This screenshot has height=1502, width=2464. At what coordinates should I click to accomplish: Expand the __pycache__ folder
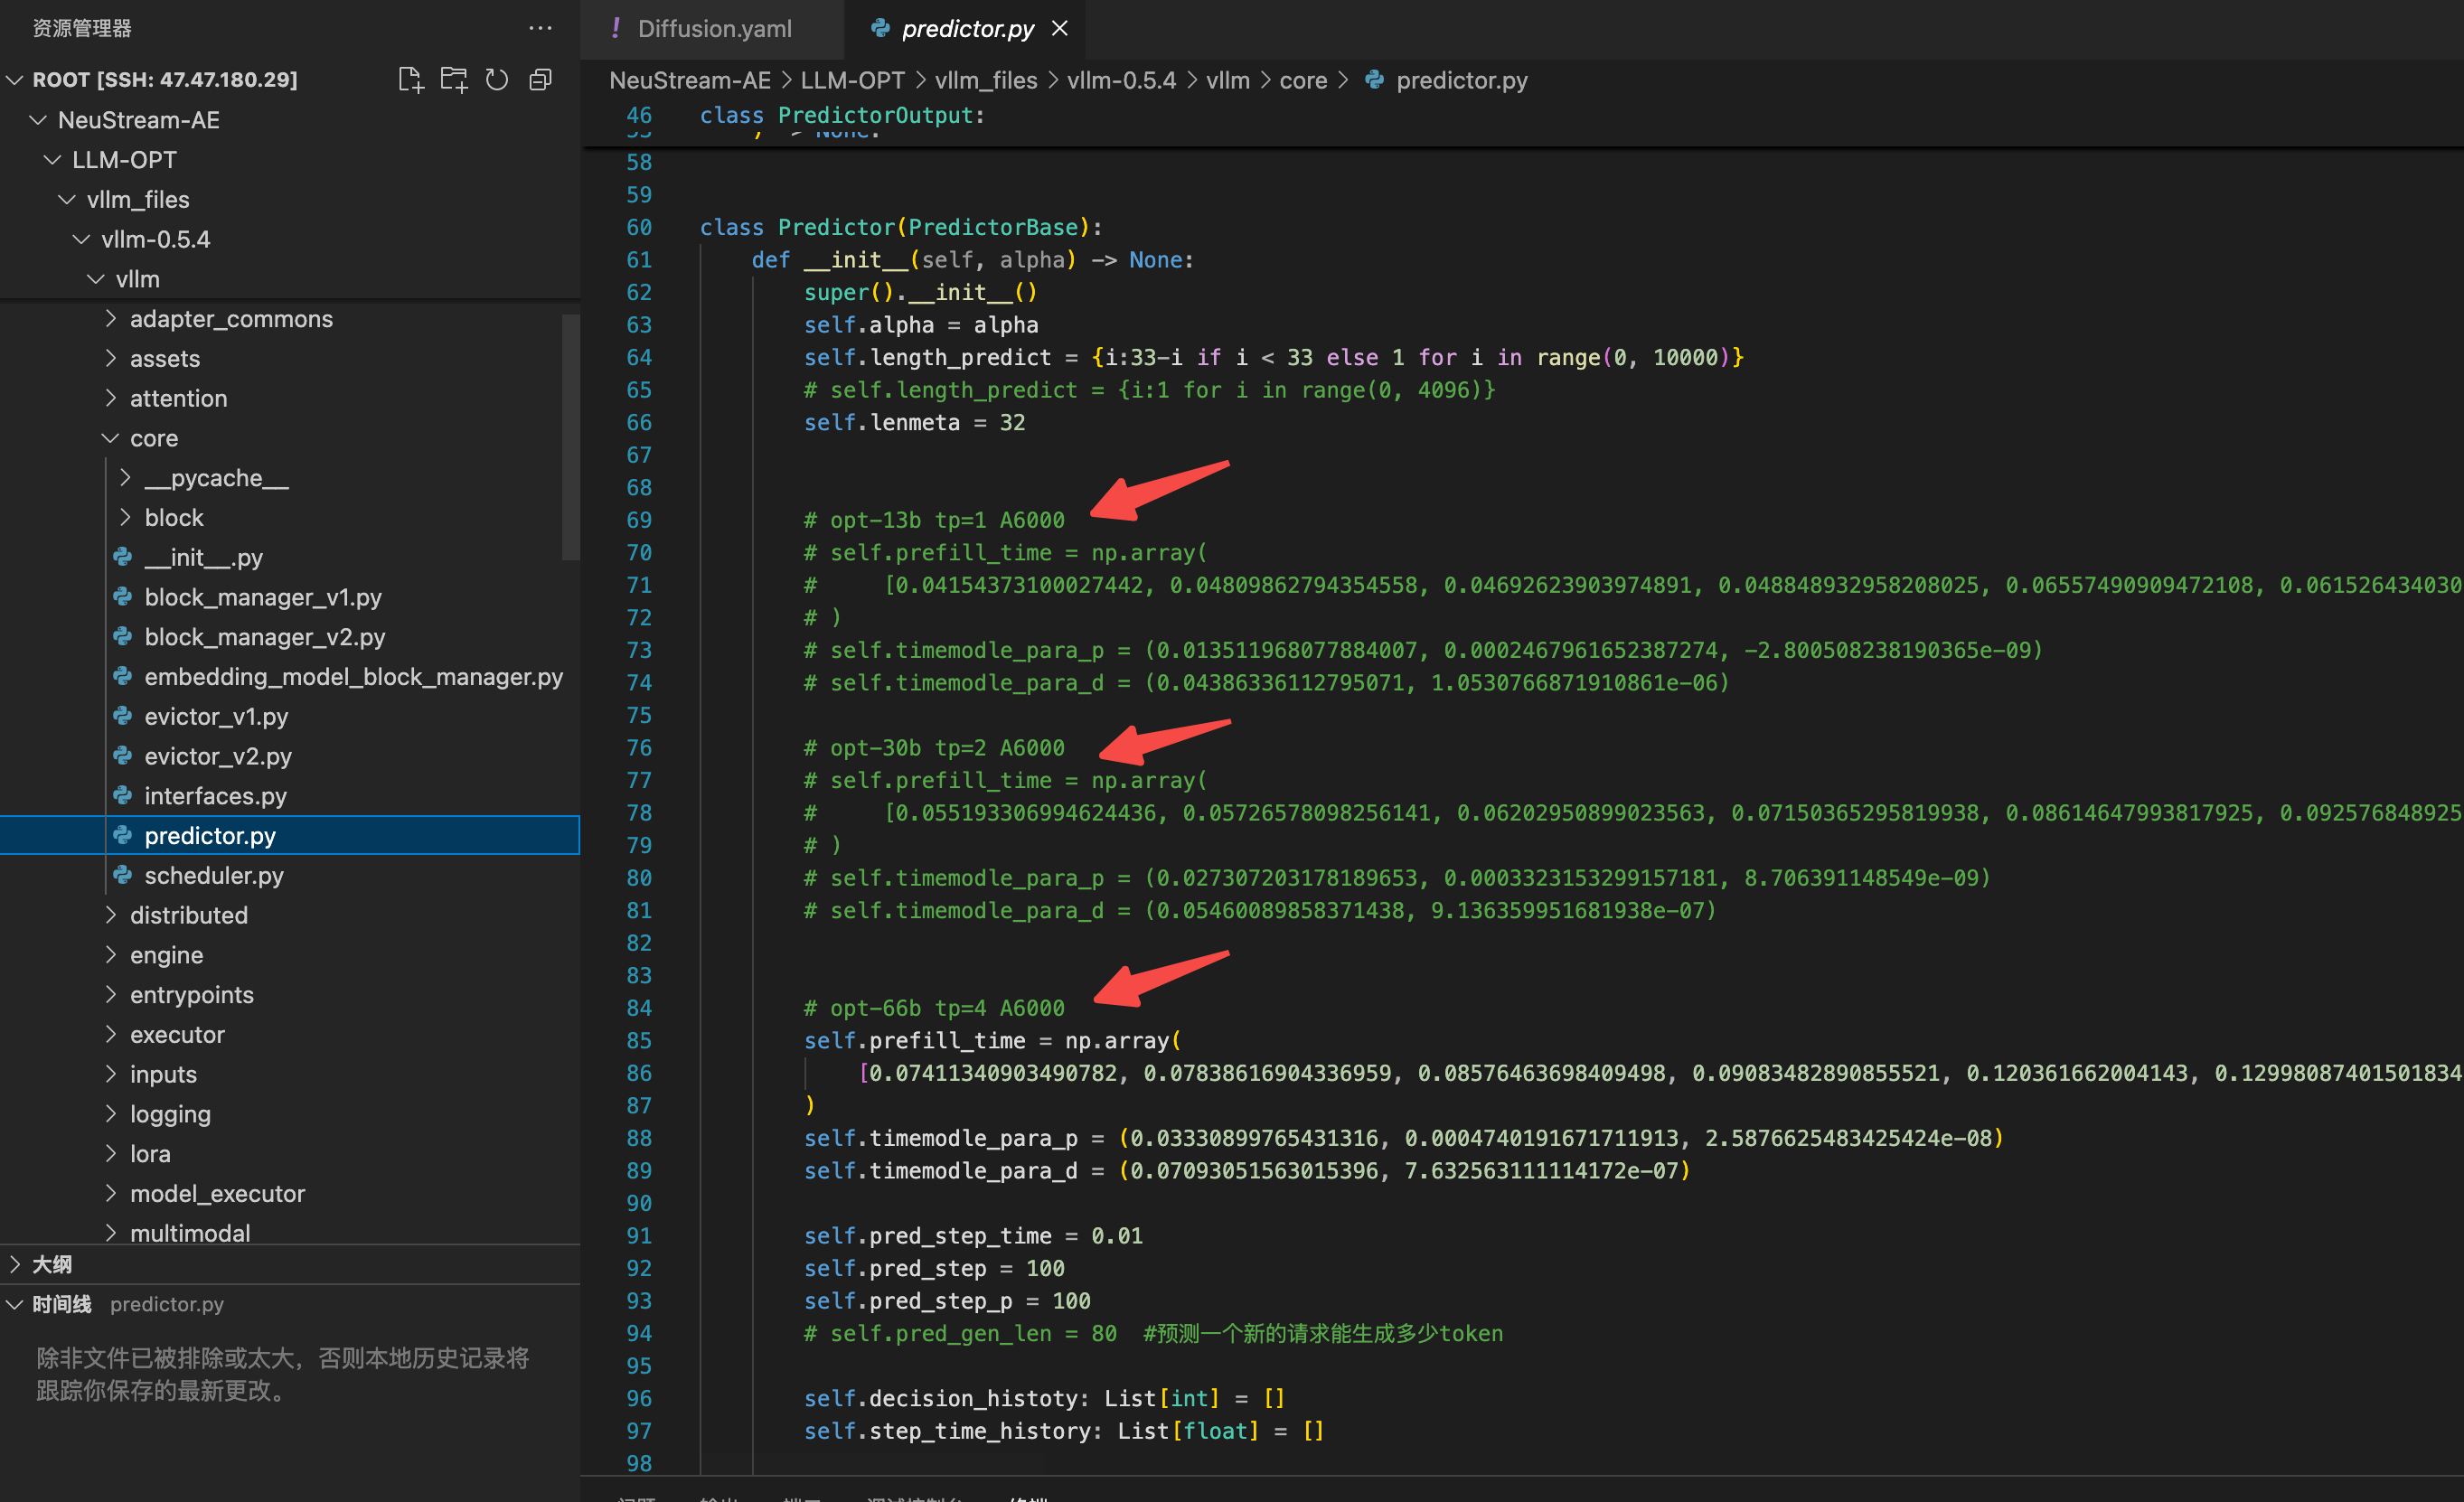click(126, 478)
